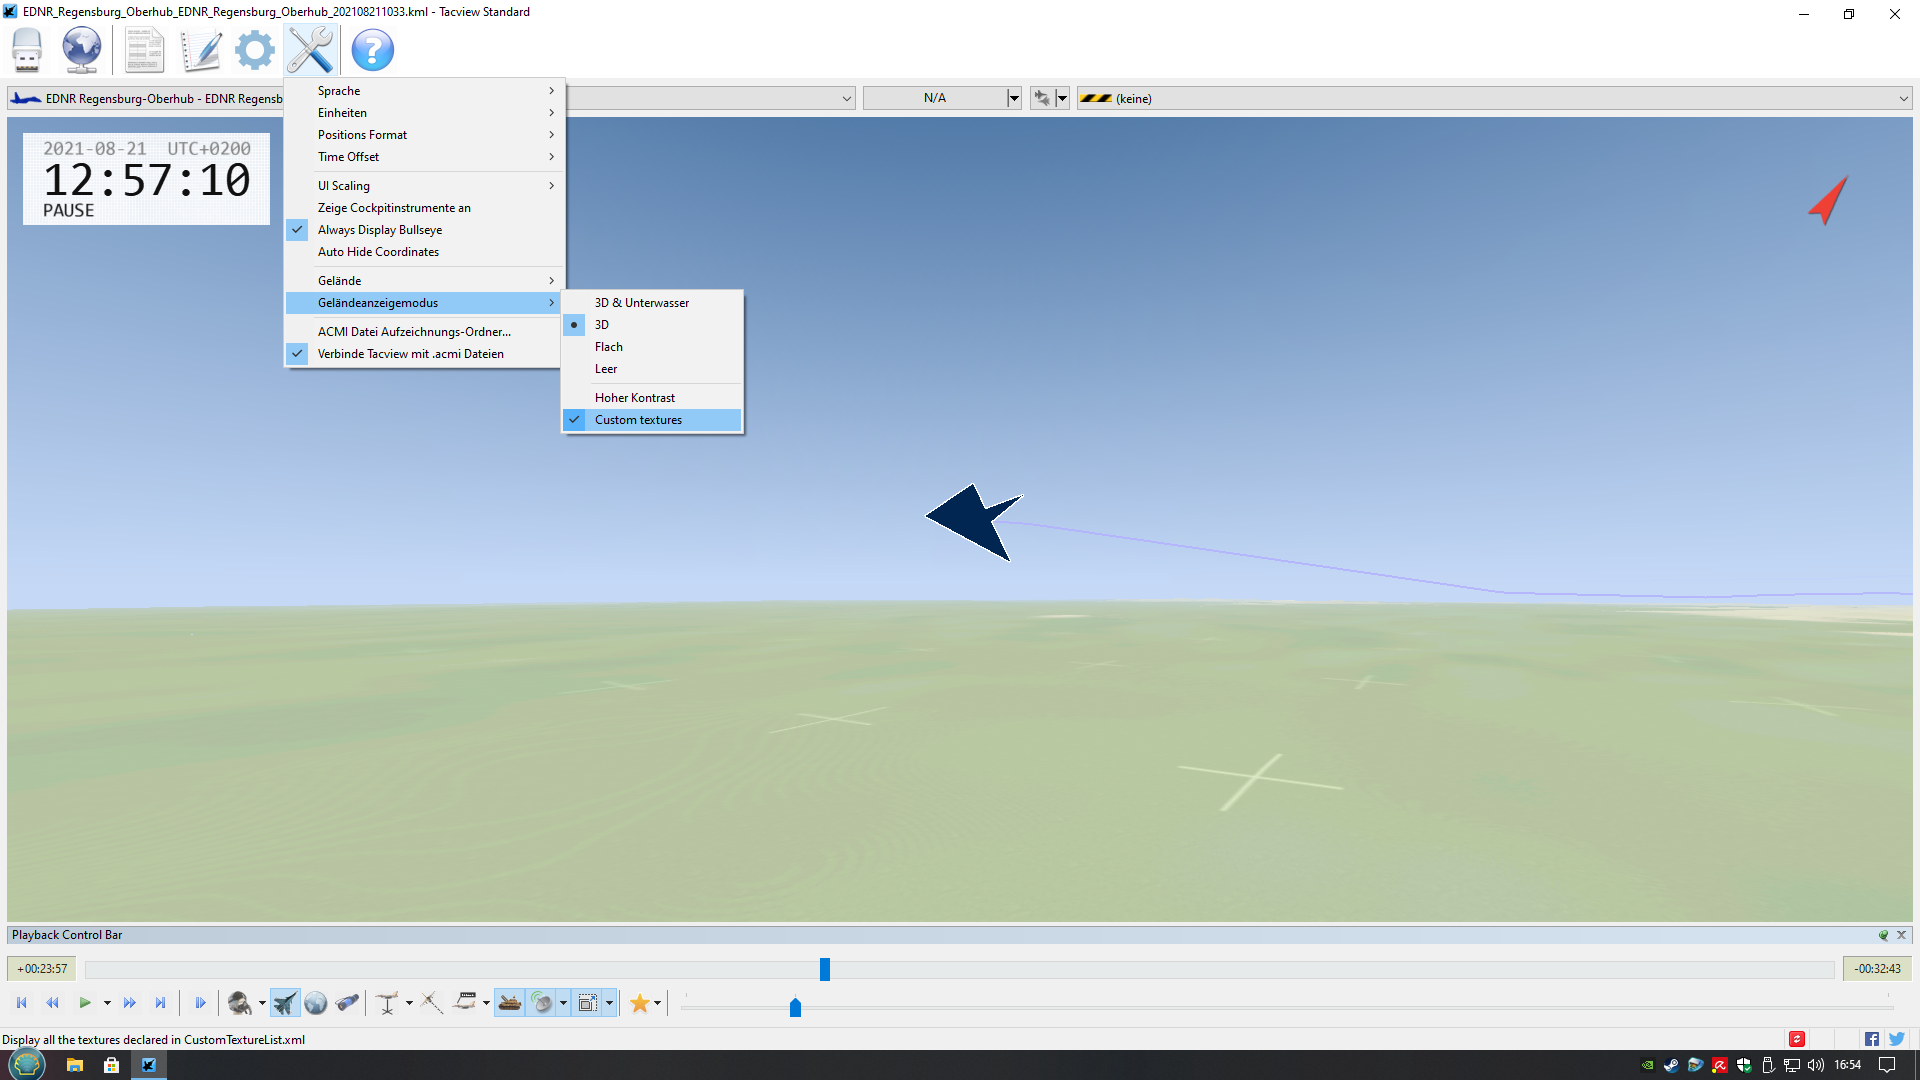The width and height of the screenshot is (1920, 1080).
Task: Open dropdown arrow beside aircraft stand icon
Action: 409,1003
